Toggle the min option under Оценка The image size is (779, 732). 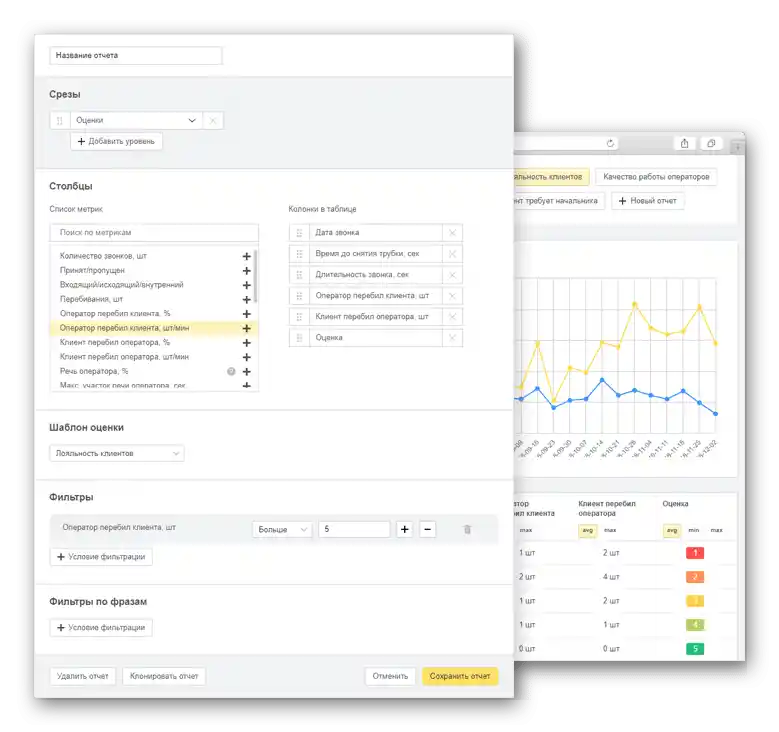(694, 531)
